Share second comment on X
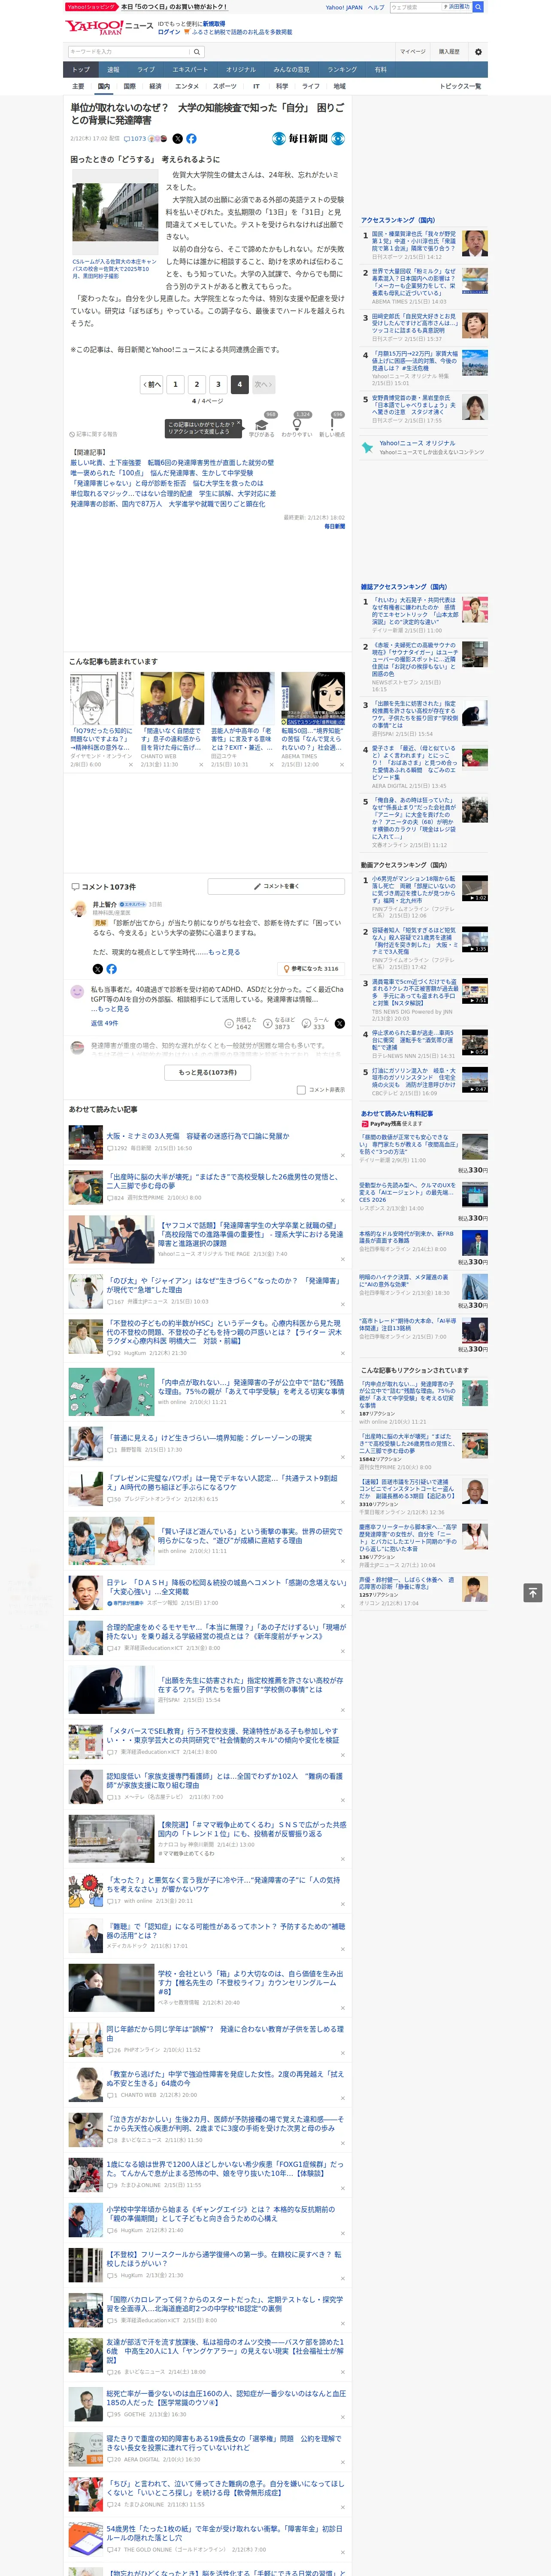 (339, 1023)
